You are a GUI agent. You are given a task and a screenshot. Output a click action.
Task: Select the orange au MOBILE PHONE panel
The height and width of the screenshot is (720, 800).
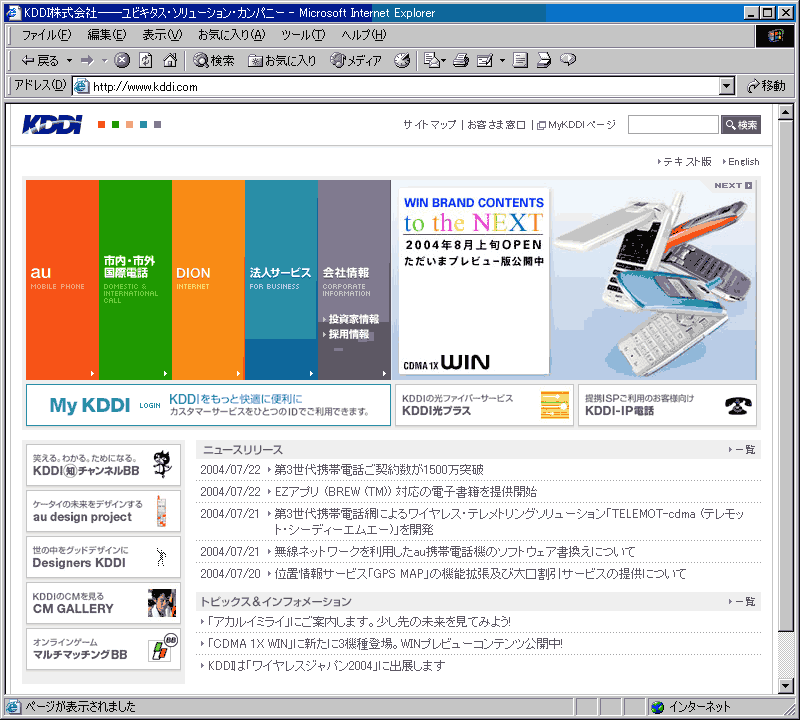[x=62, y=280]
